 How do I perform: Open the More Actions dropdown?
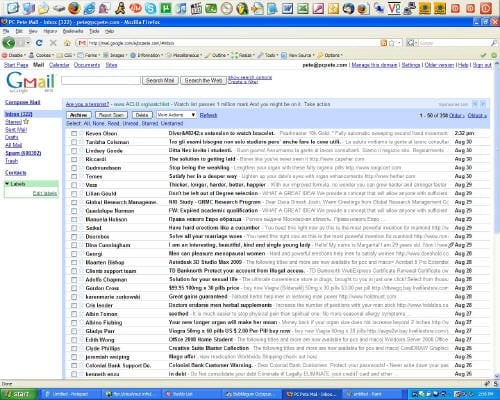point(176,115)
